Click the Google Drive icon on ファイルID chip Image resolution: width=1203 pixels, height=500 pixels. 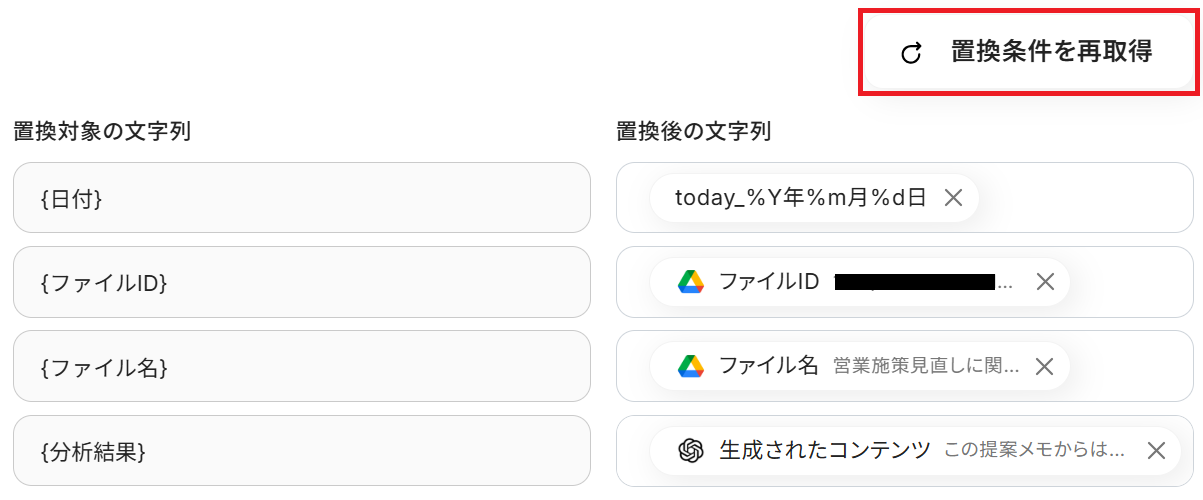[691, 282]
